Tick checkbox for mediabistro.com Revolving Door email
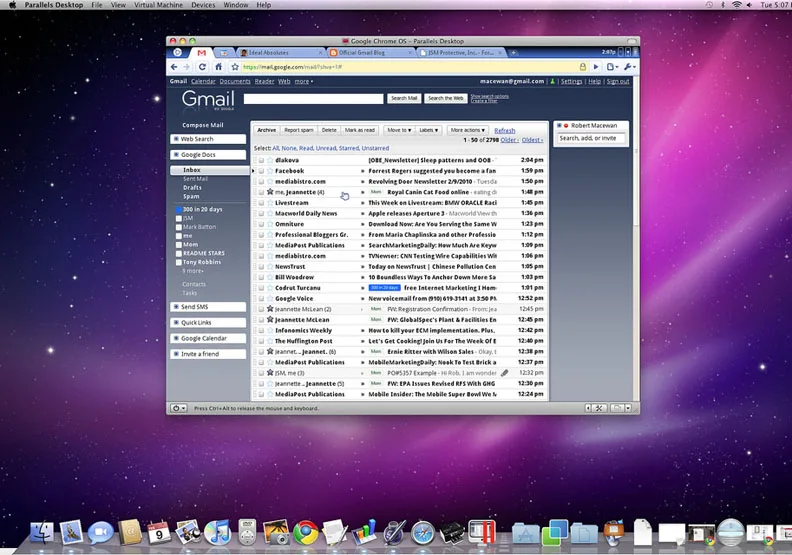Image resolution: width=792 pixels, height=555 pixels. pos(261,182)
